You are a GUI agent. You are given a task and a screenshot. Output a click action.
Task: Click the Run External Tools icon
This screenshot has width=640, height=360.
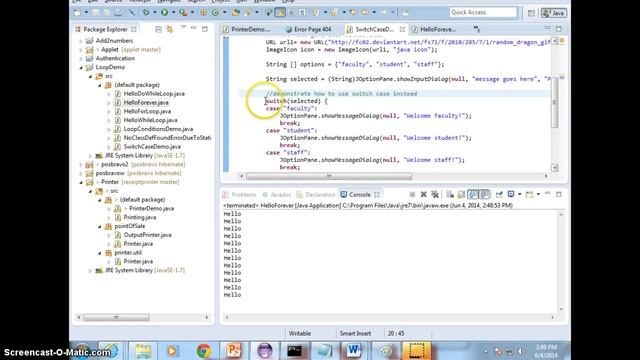point(183,13)
